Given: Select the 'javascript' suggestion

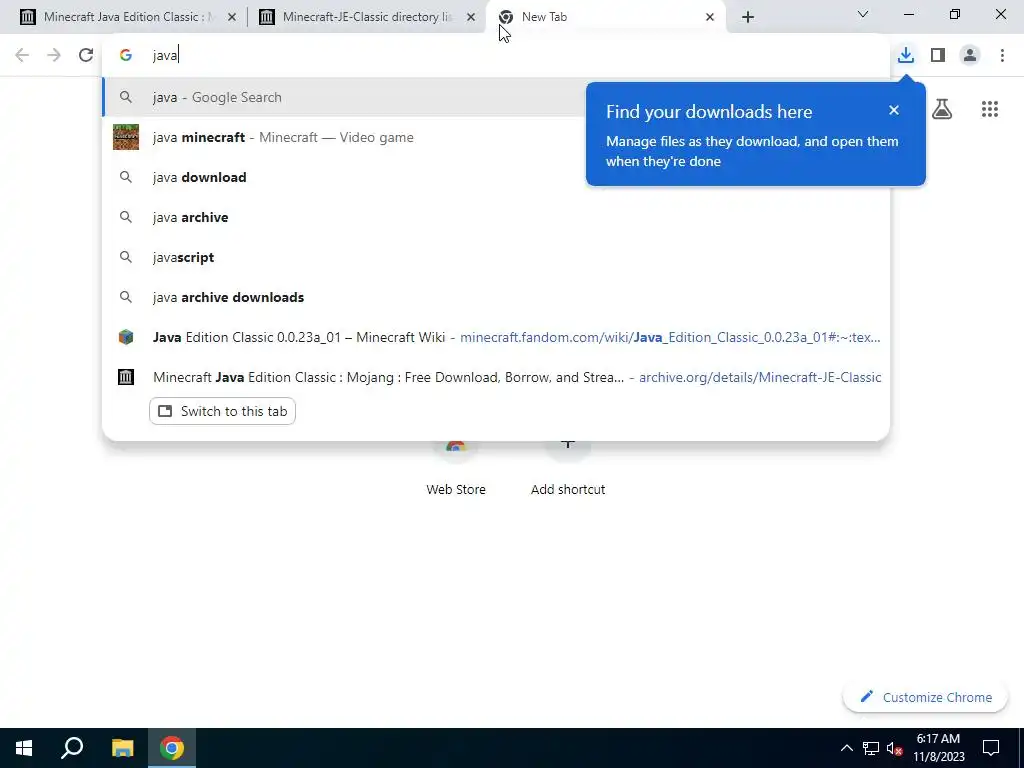Looking at the screenshot, I should coord(496,257).
